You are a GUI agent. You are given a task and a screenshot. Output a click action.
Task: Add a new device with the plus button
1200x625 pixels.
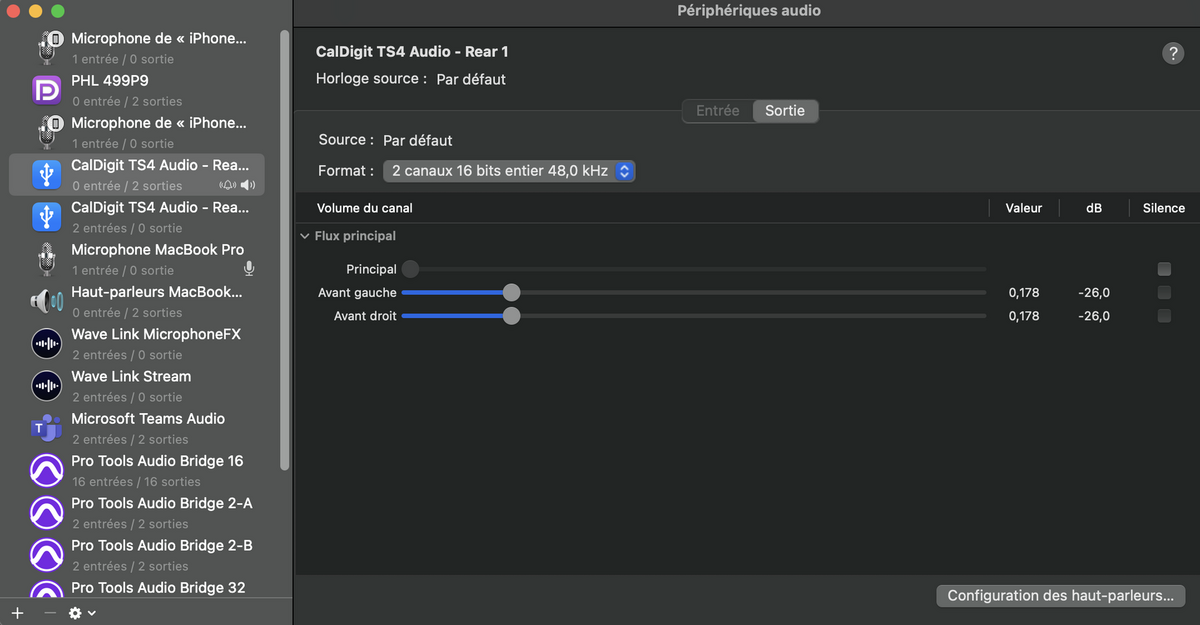pyautogui.click(x=17, y=613)
